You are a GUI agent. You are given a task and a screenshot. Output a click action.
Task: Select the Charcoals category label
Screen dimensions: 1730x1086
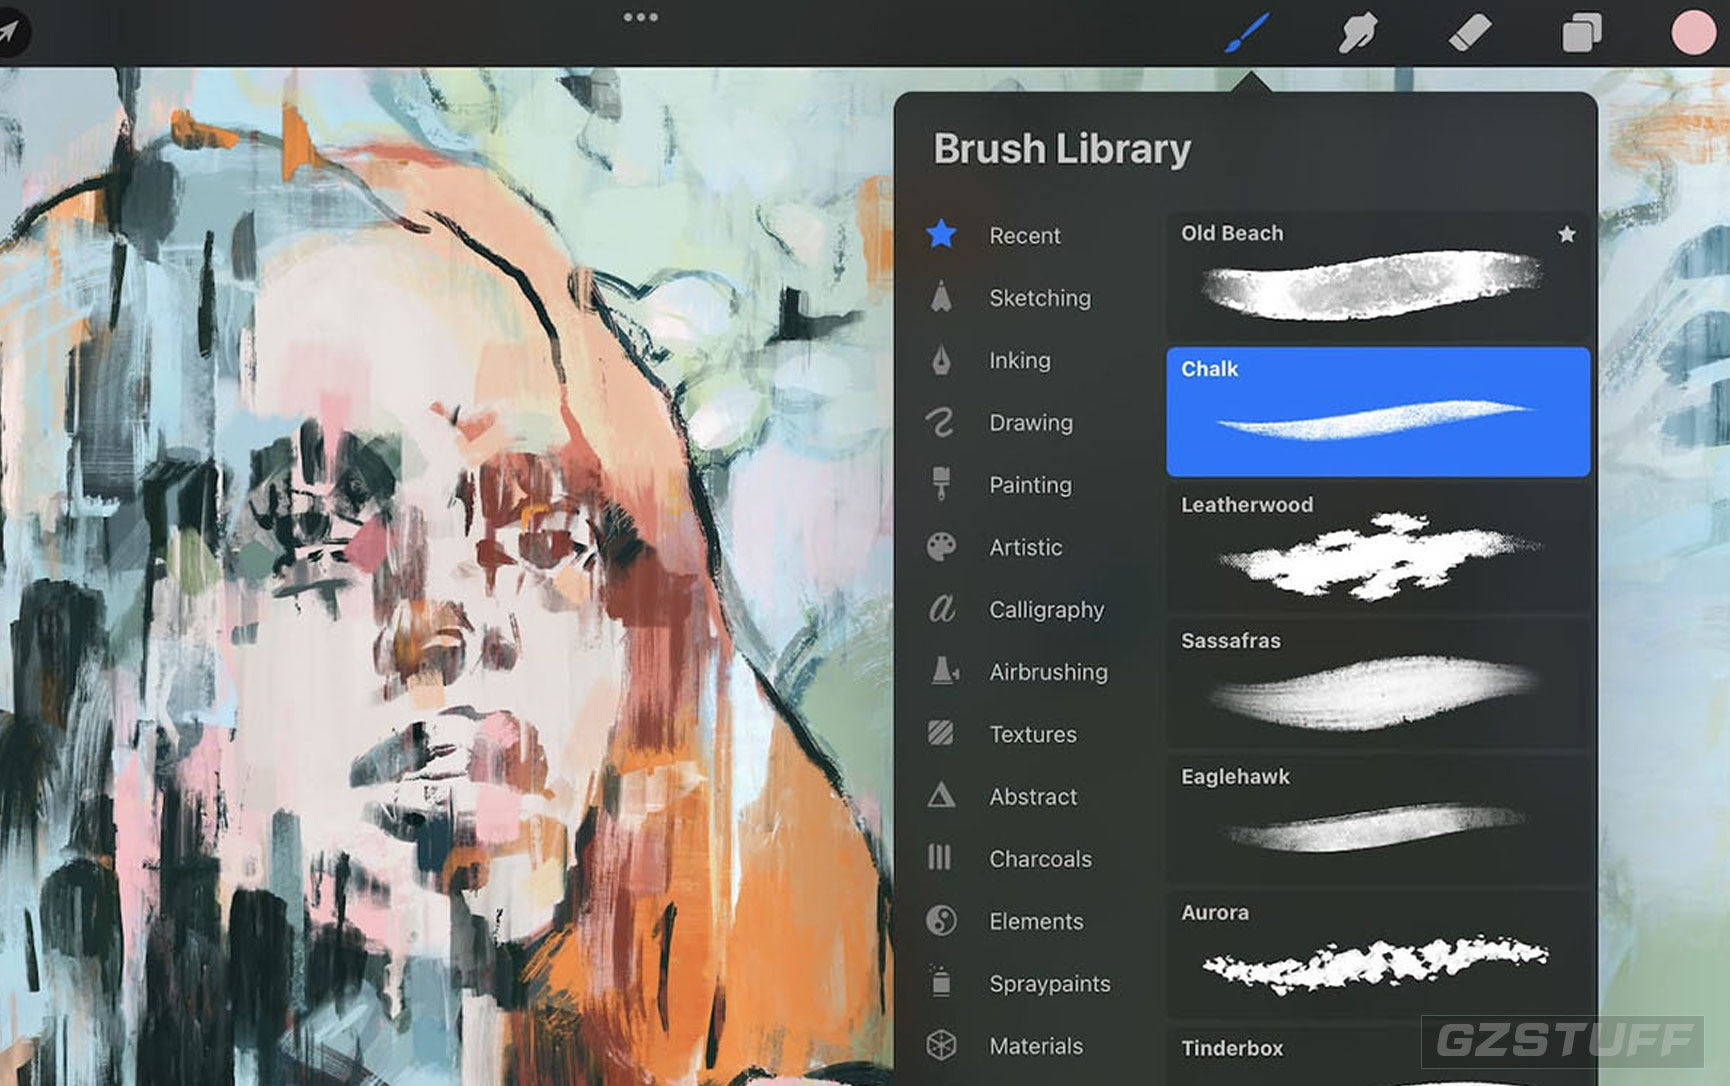pyautogui.click(x=1041, y=859)
